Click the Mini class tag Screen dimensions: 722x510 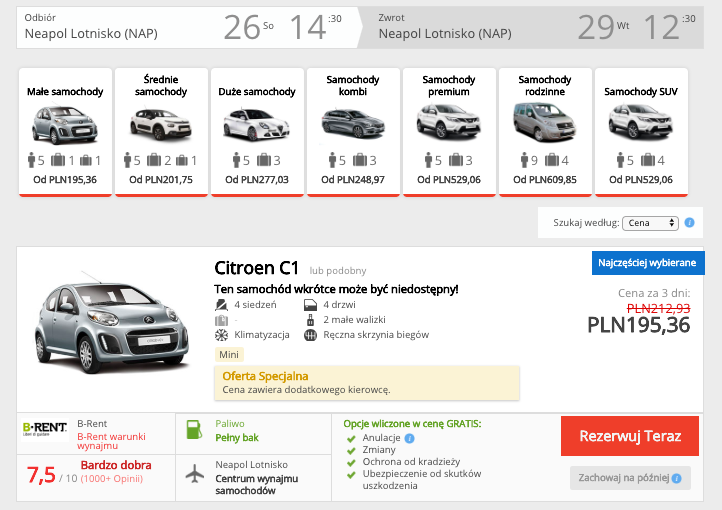point(229,354)
